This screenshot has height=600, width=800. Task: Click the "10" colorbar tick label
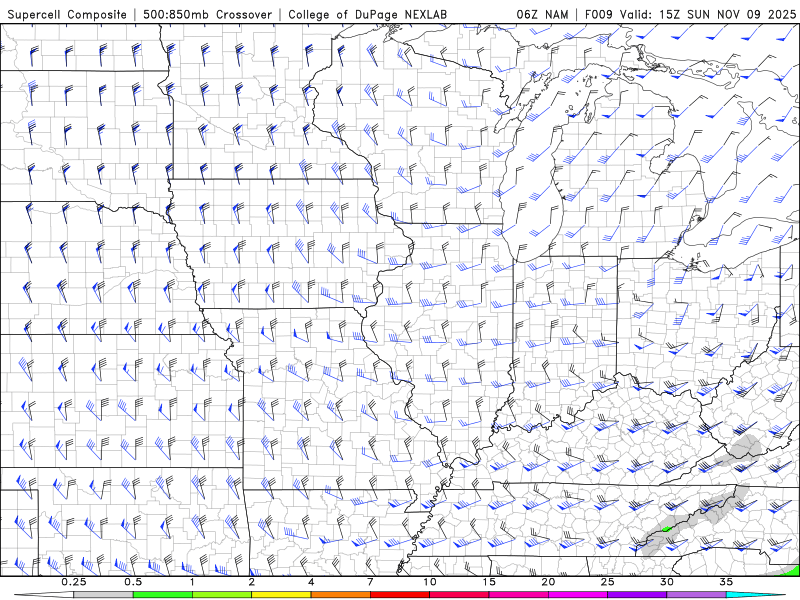(430, 582)
